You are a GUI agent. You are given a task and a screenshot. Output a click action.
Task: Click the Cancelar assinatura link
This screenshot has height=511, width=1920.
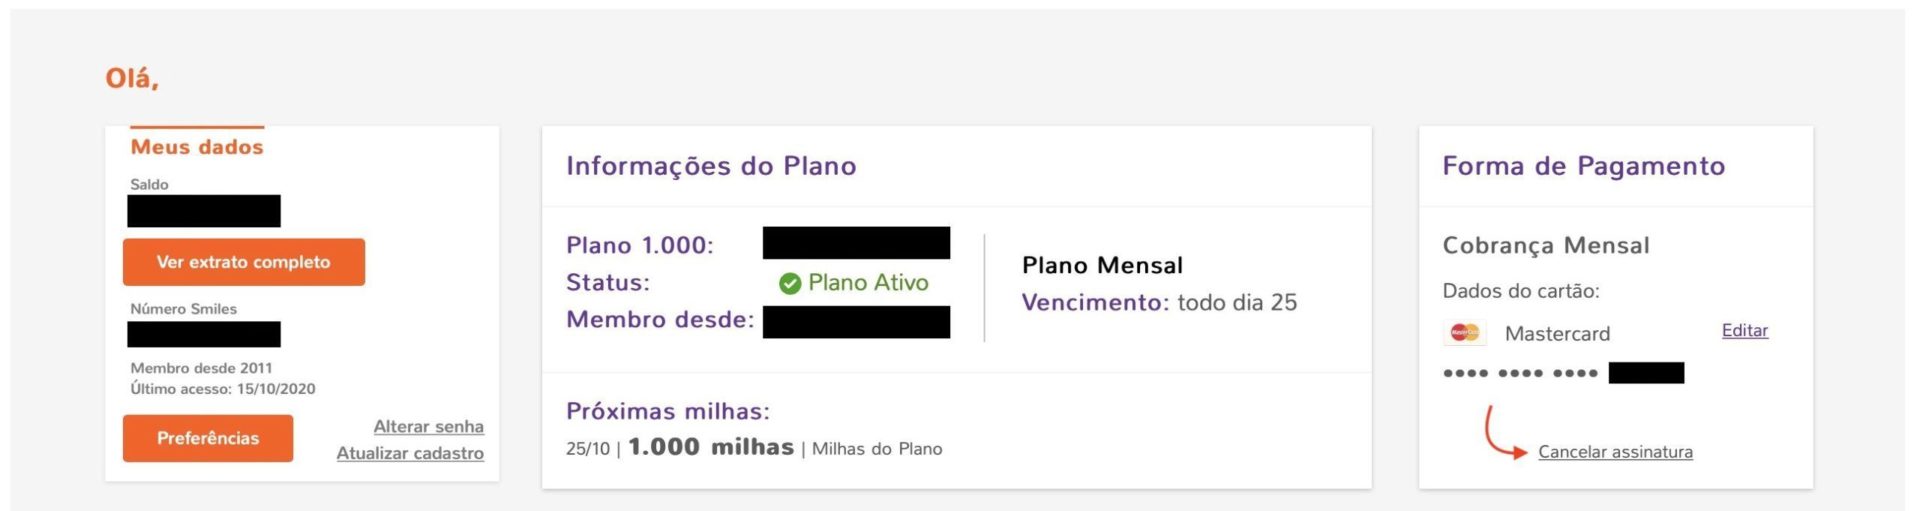pyautogui.click(x=1615, y=452)
